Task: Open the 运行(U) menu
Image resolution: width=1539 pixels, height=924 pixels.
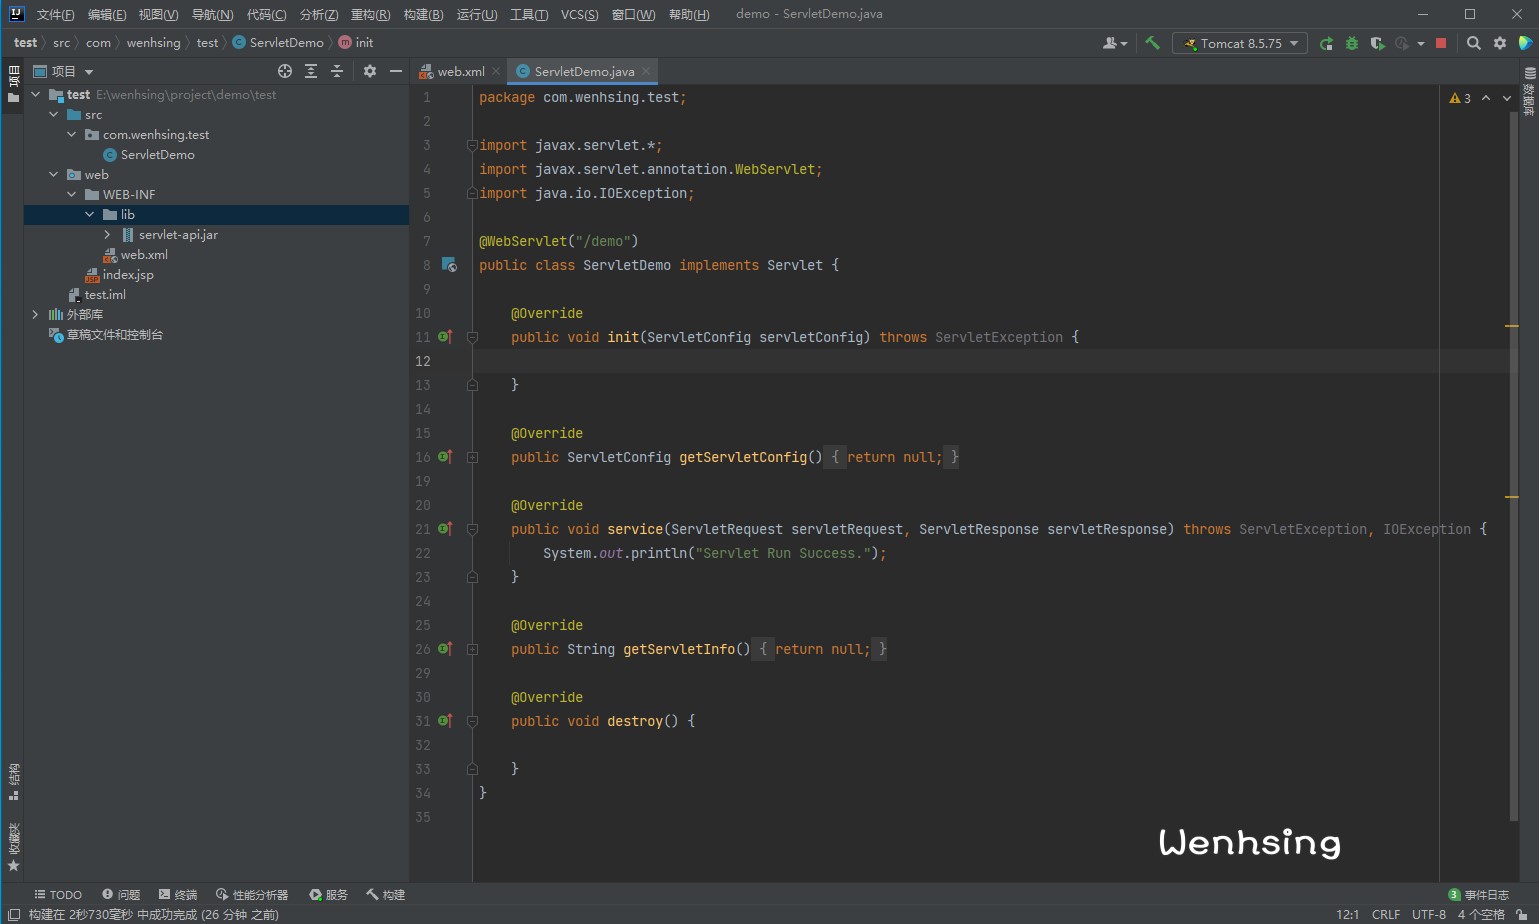Action: tap(477, 14)
